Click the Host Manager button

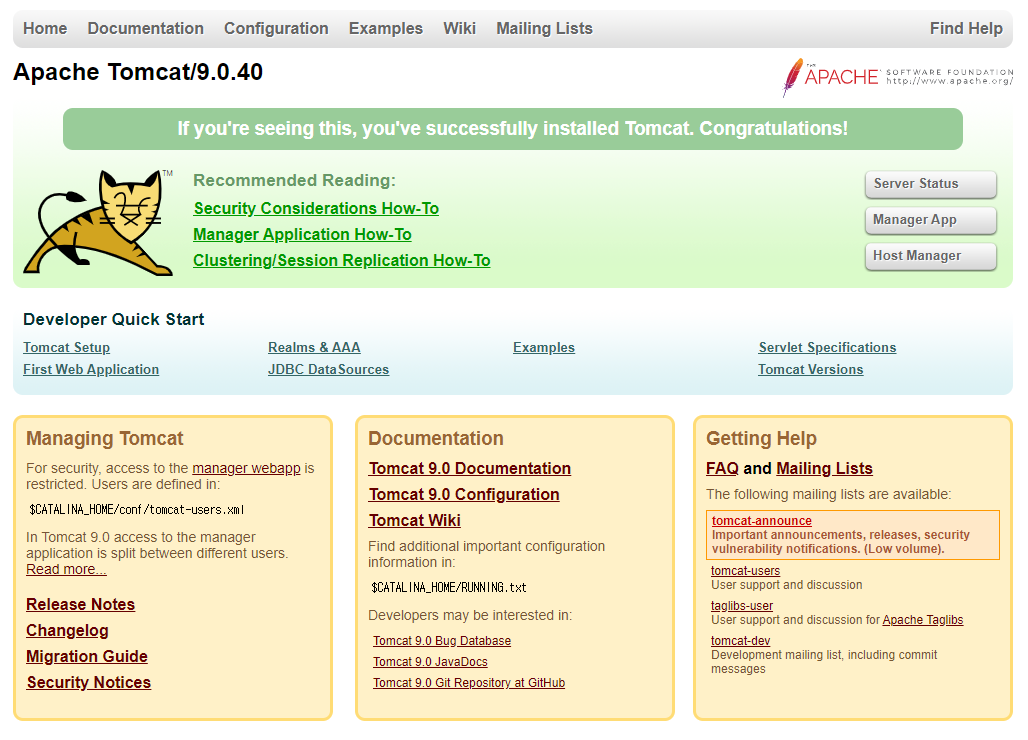930,256
